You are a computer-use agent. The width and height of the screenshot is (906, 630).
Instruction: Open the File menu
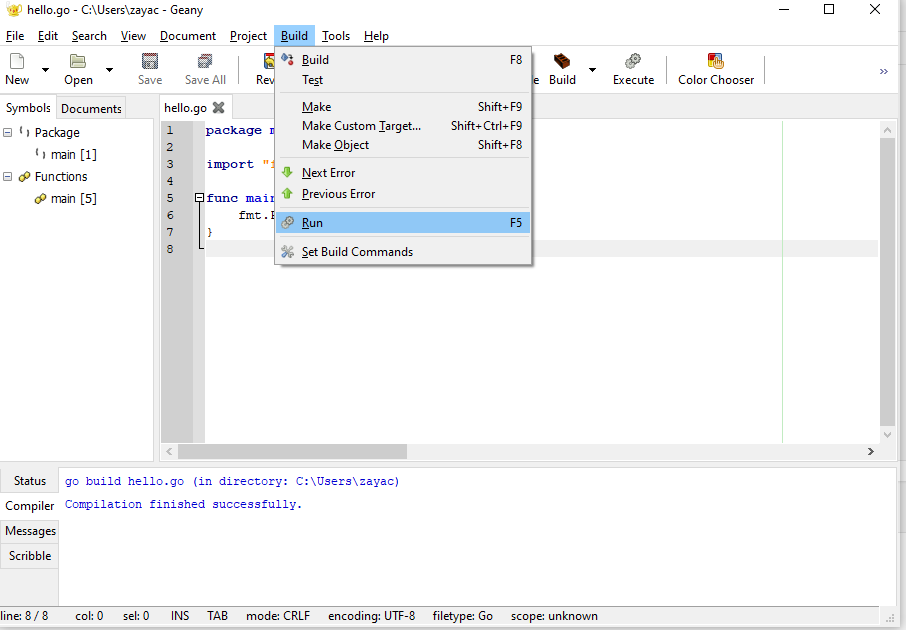tap(15, 36)
